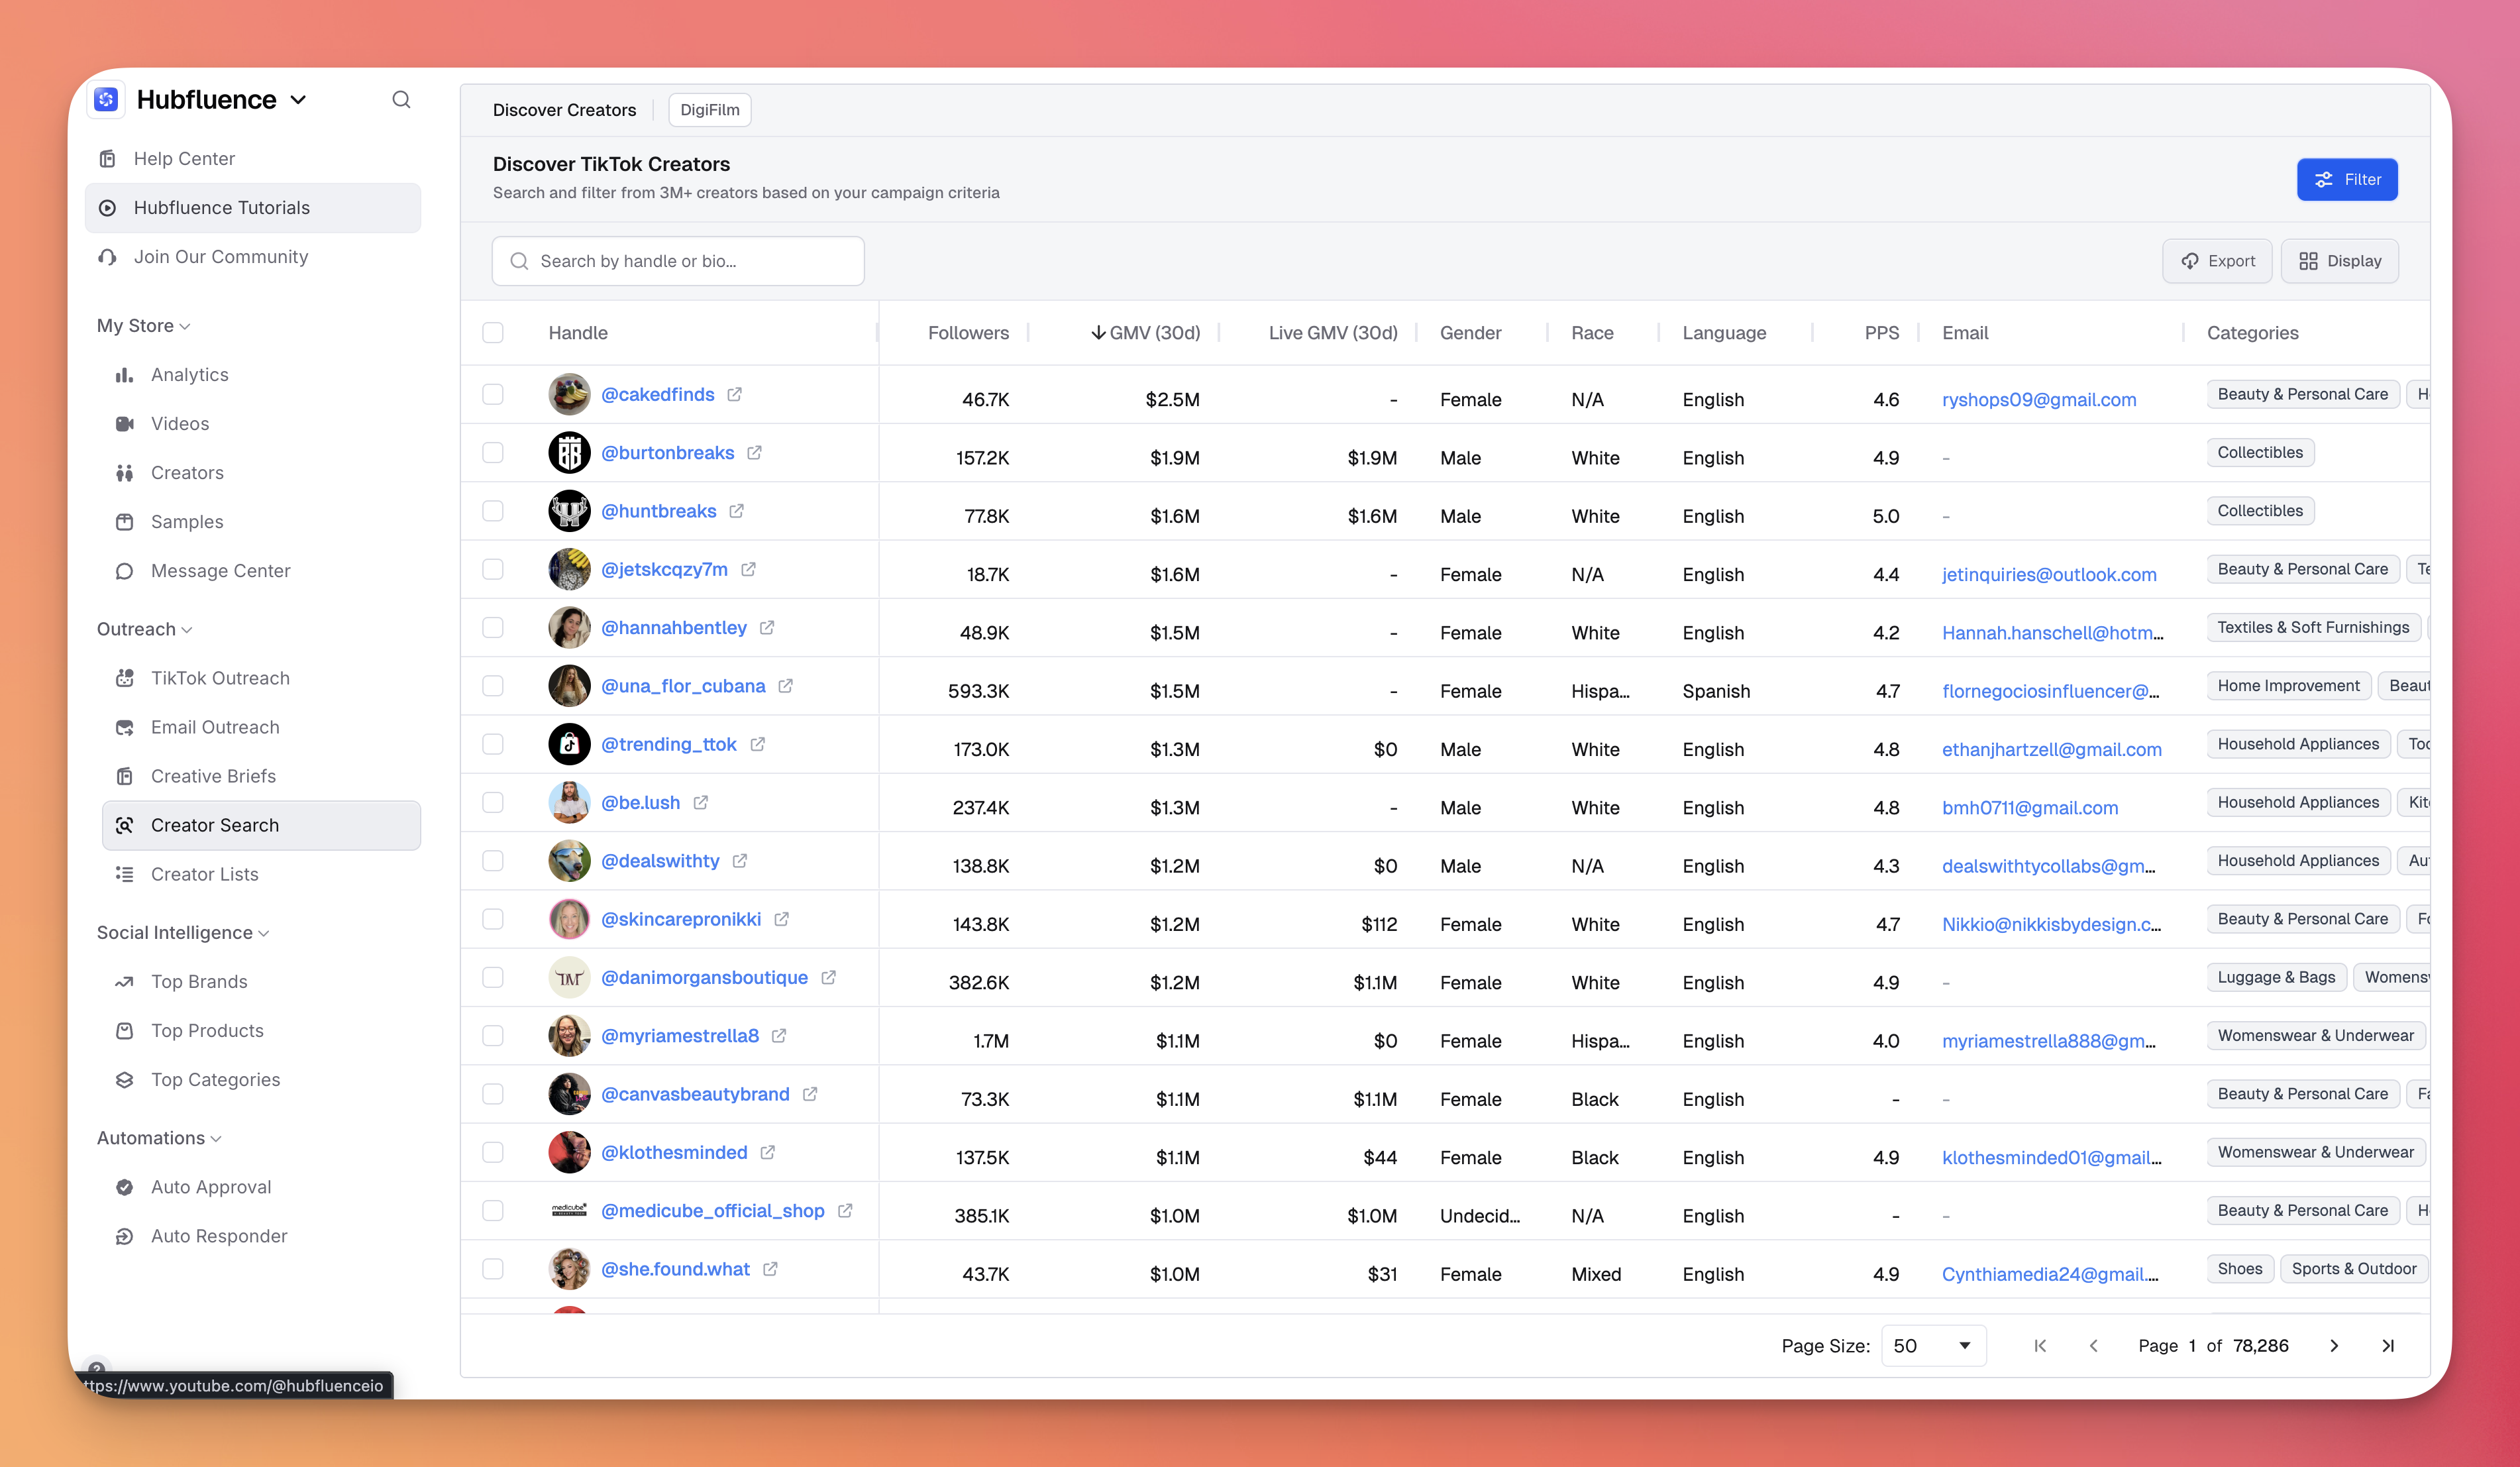Check the @huntbreaks row checkbox
Image resolution: width=2520 pixels, height=1467 pixels.
tap(493, 511)
